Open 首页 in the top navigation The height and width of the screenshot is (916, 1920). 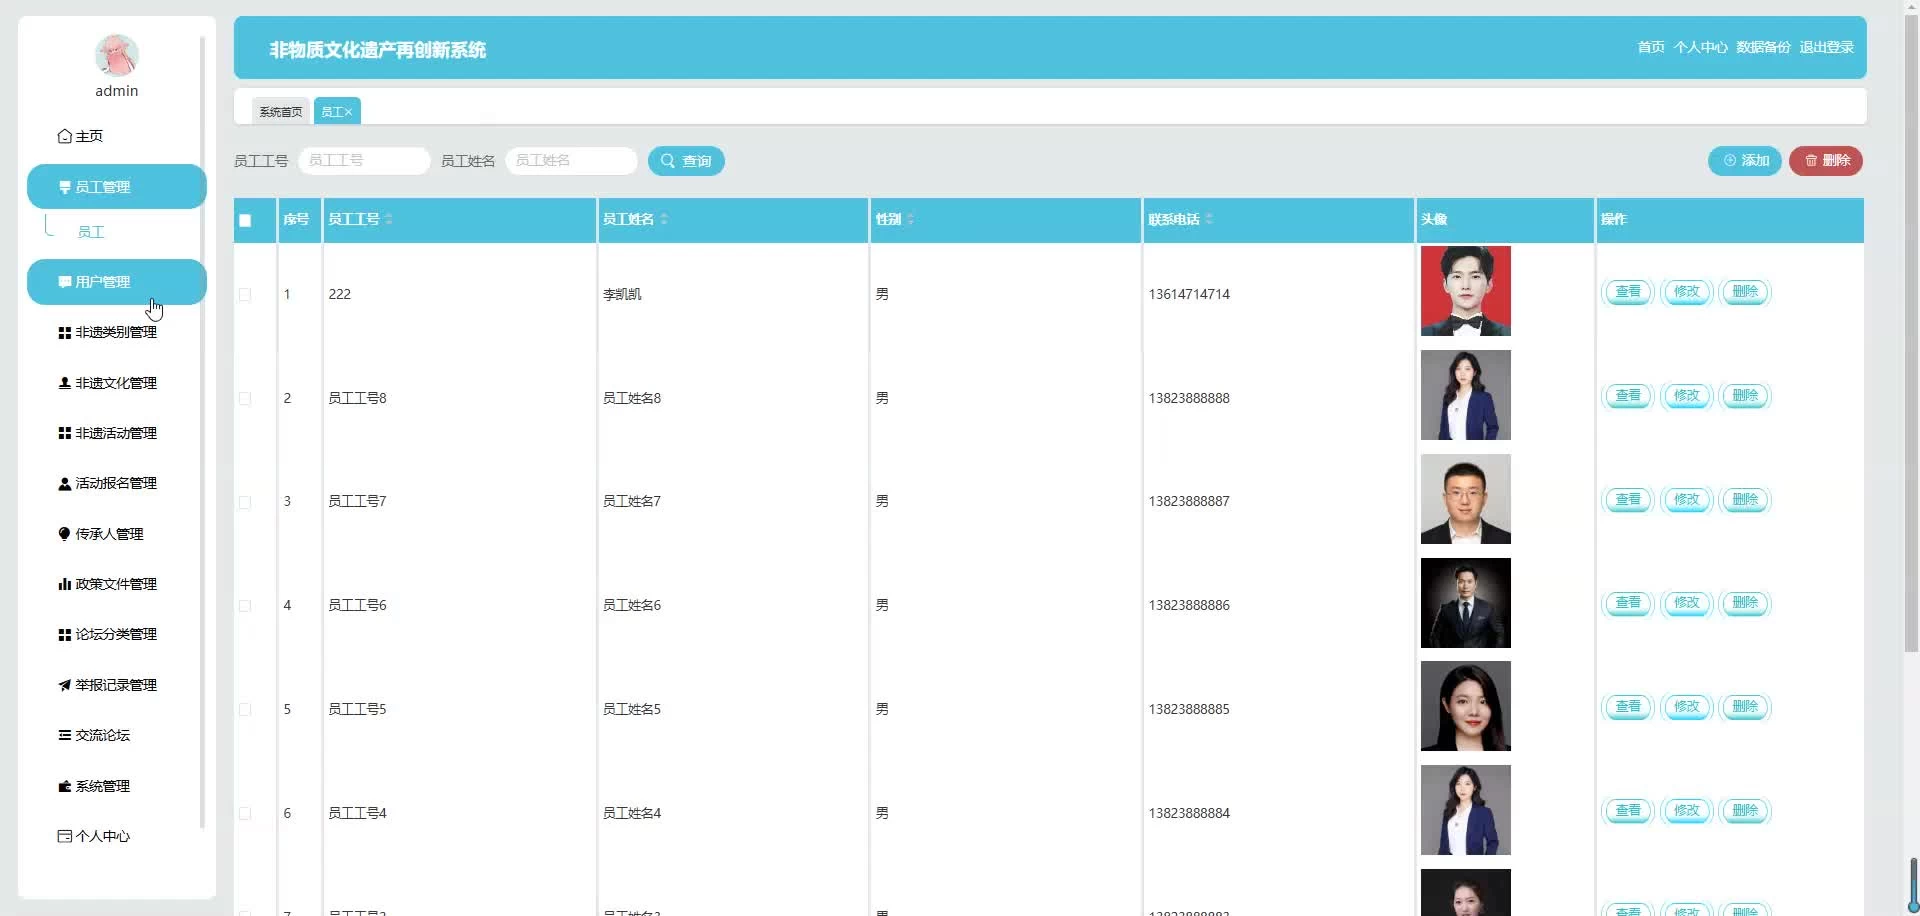[1651, 47]
